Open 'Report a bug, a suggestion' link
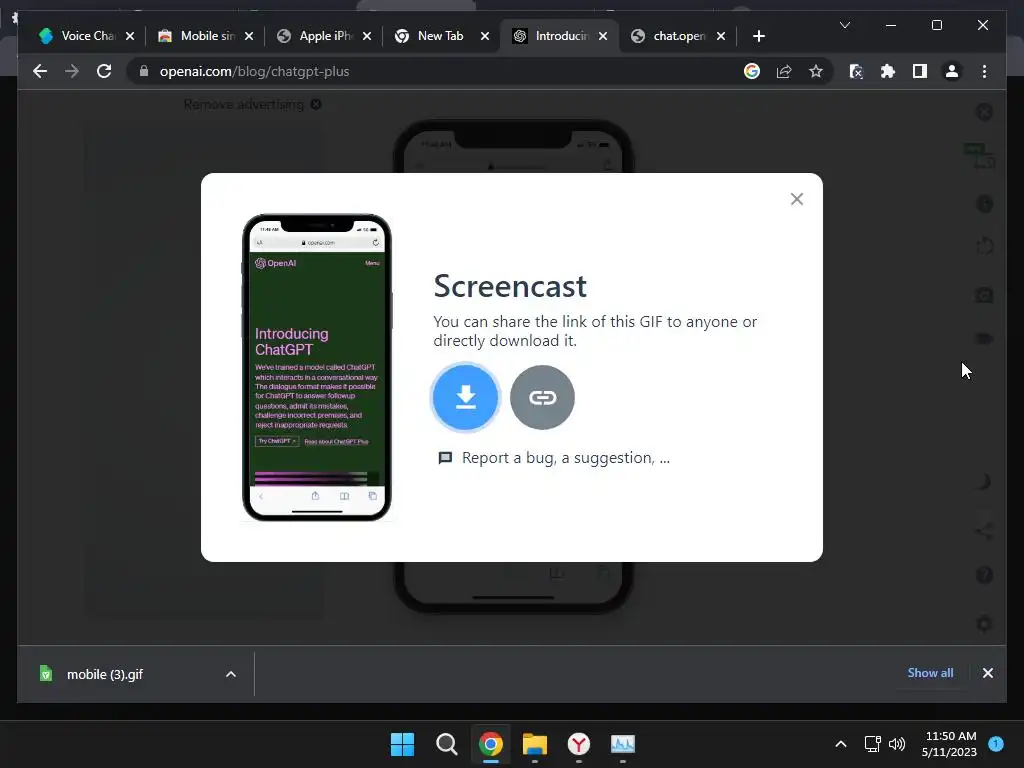The width and height of the screenshot is (1024, 768). pyautogui.click(x=554, y=458)
